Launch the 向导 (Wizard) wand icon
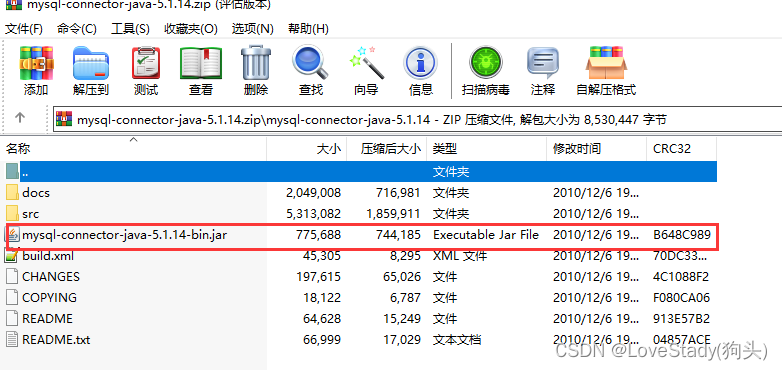Screen dimensions: 782x370 (x=367, y=70)
